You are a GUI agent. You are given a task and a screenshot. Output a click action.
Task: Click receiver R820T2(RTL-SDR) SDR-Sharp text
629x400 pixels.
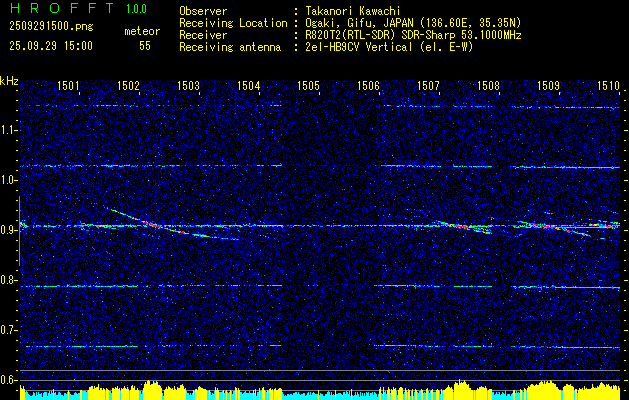click(x=413, y=35)
